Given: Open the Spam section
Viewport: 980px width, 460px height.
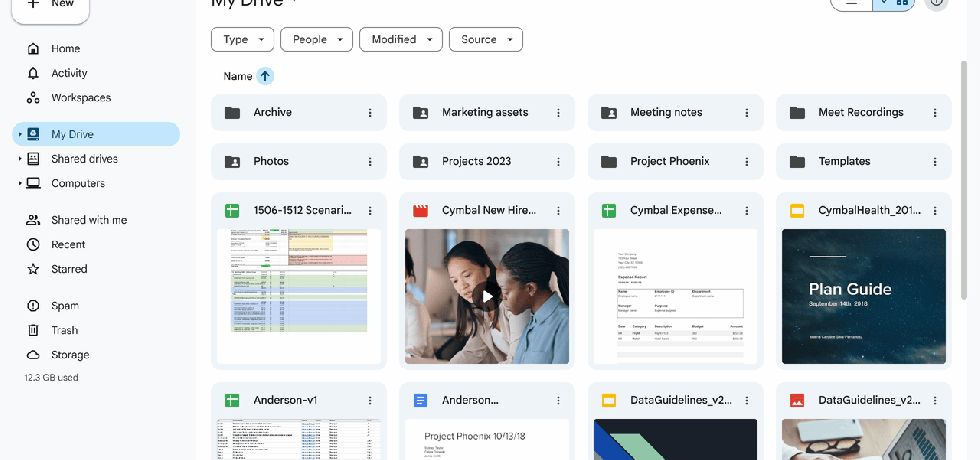Looking at the screenshot, I should pyautogui.click(x=64, y=306).
